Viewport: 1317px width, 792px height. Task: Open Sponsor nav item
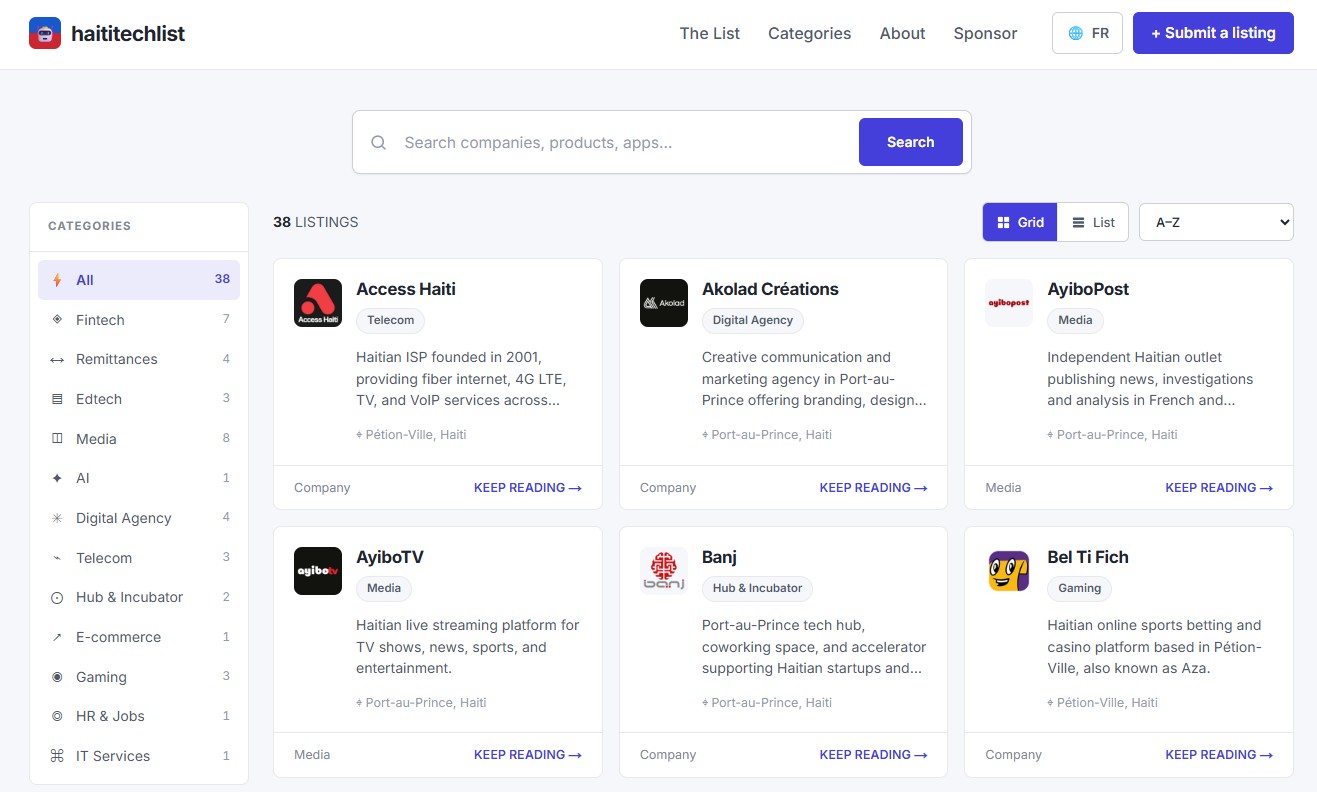tap(985, 33)
